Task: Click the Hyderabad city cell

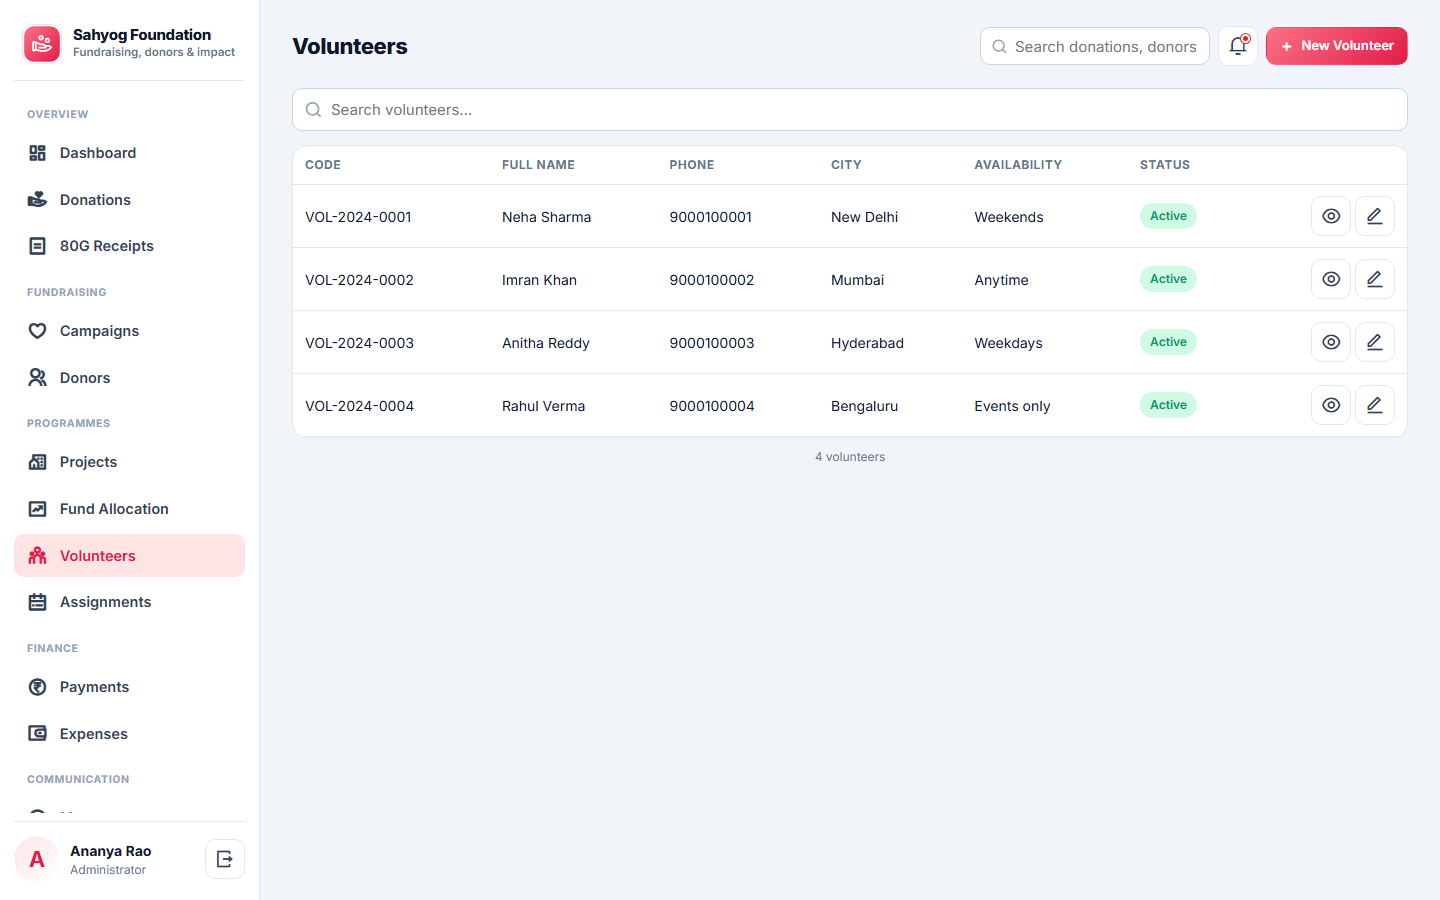Action: point(867,343)
